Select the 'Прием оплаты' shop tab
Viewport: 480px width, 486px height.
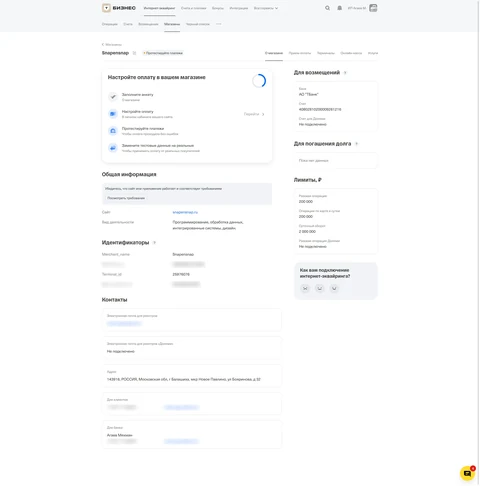coord(300,53)
